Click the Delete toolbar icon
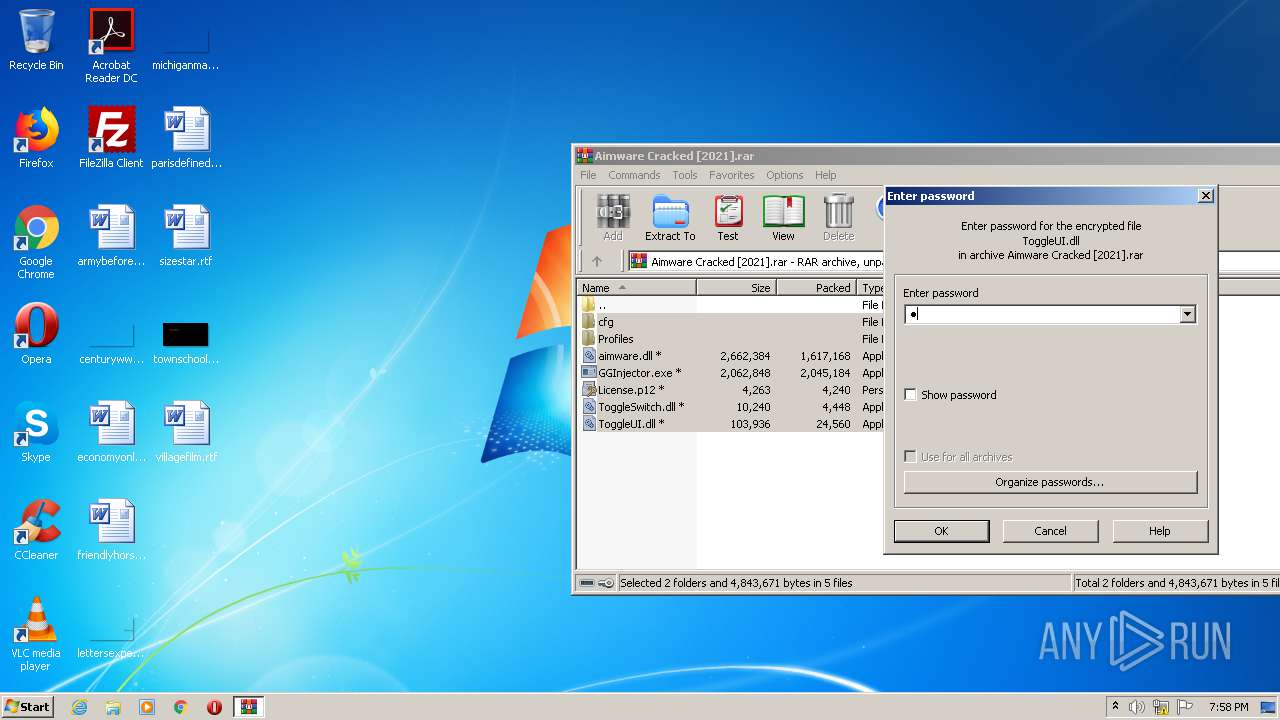This screenshot has height=720, width=1280. [x=838, y=217]
